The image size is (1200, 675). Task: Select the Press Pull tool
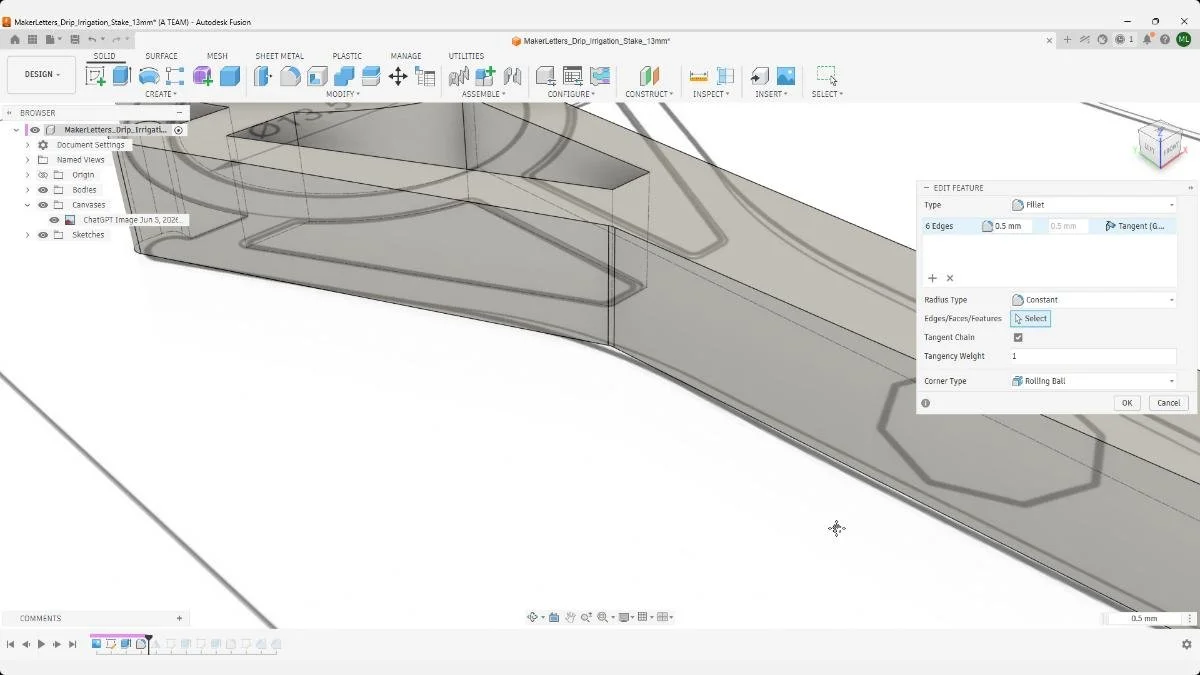263,76
